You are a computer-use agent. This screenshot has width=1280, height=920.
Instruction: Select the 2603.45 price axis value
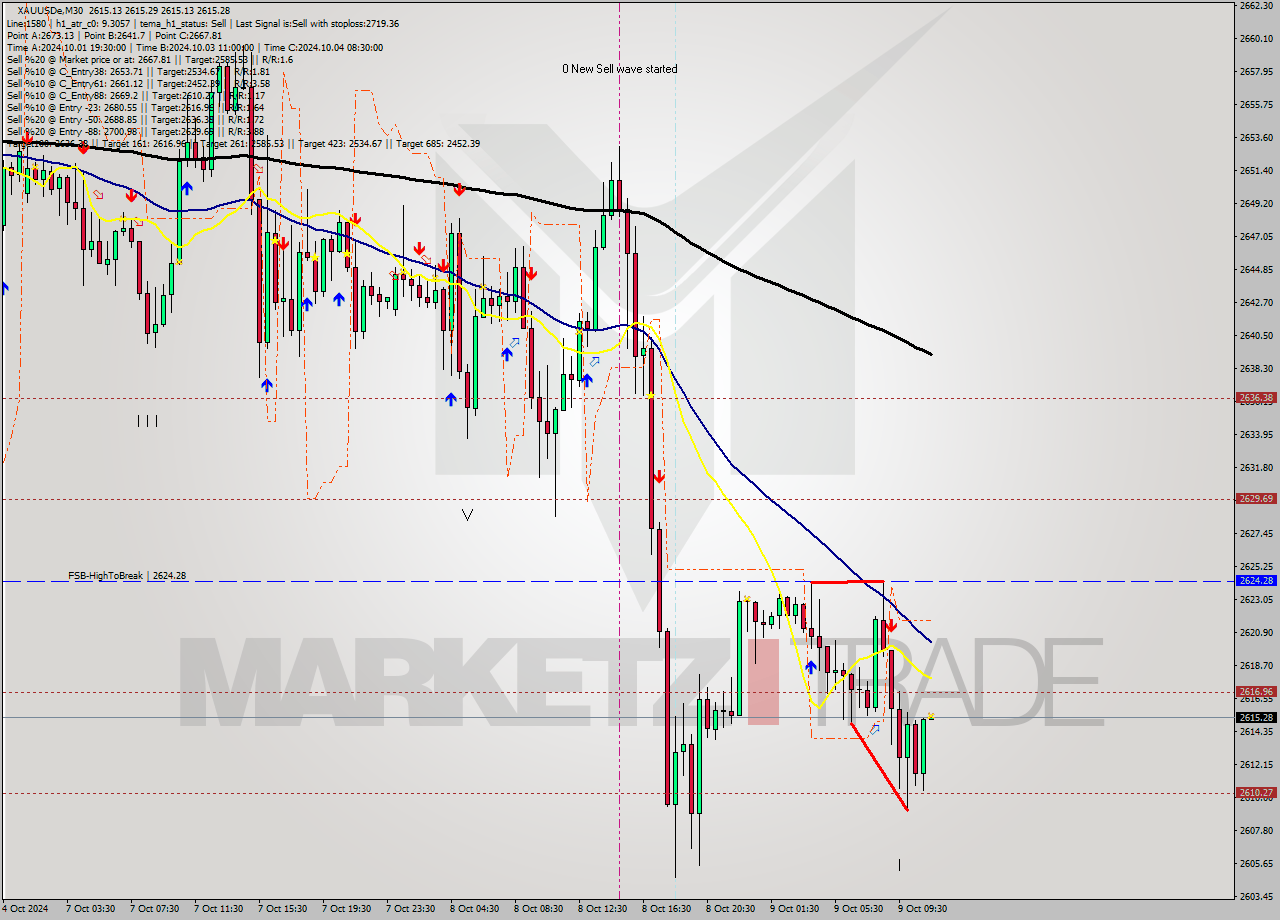click(x=1256, y=896)
